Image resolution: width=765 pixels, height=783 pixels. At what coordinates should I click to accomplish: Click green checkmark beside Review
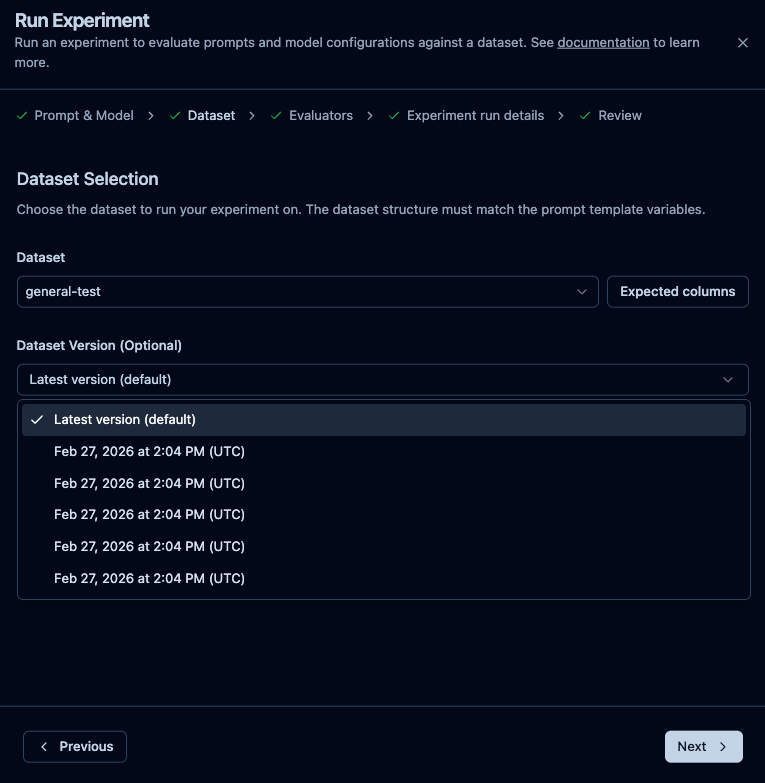(x=586, y=116)
